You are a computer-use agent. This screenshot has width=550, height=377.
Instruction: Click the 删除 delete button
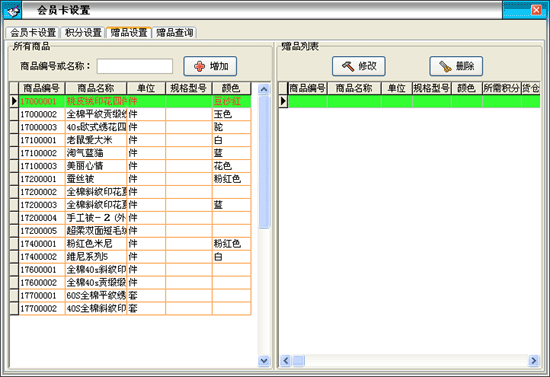point(456,66)
